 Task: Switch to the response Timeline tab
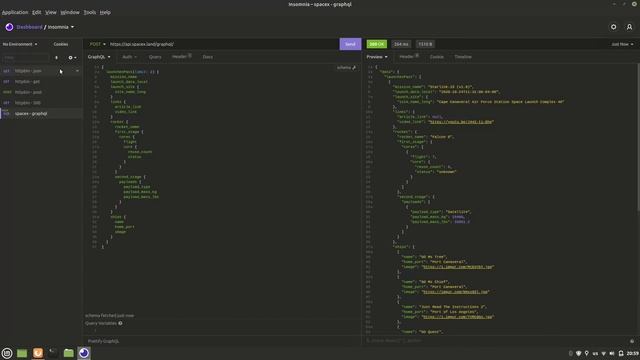(463, 57)
